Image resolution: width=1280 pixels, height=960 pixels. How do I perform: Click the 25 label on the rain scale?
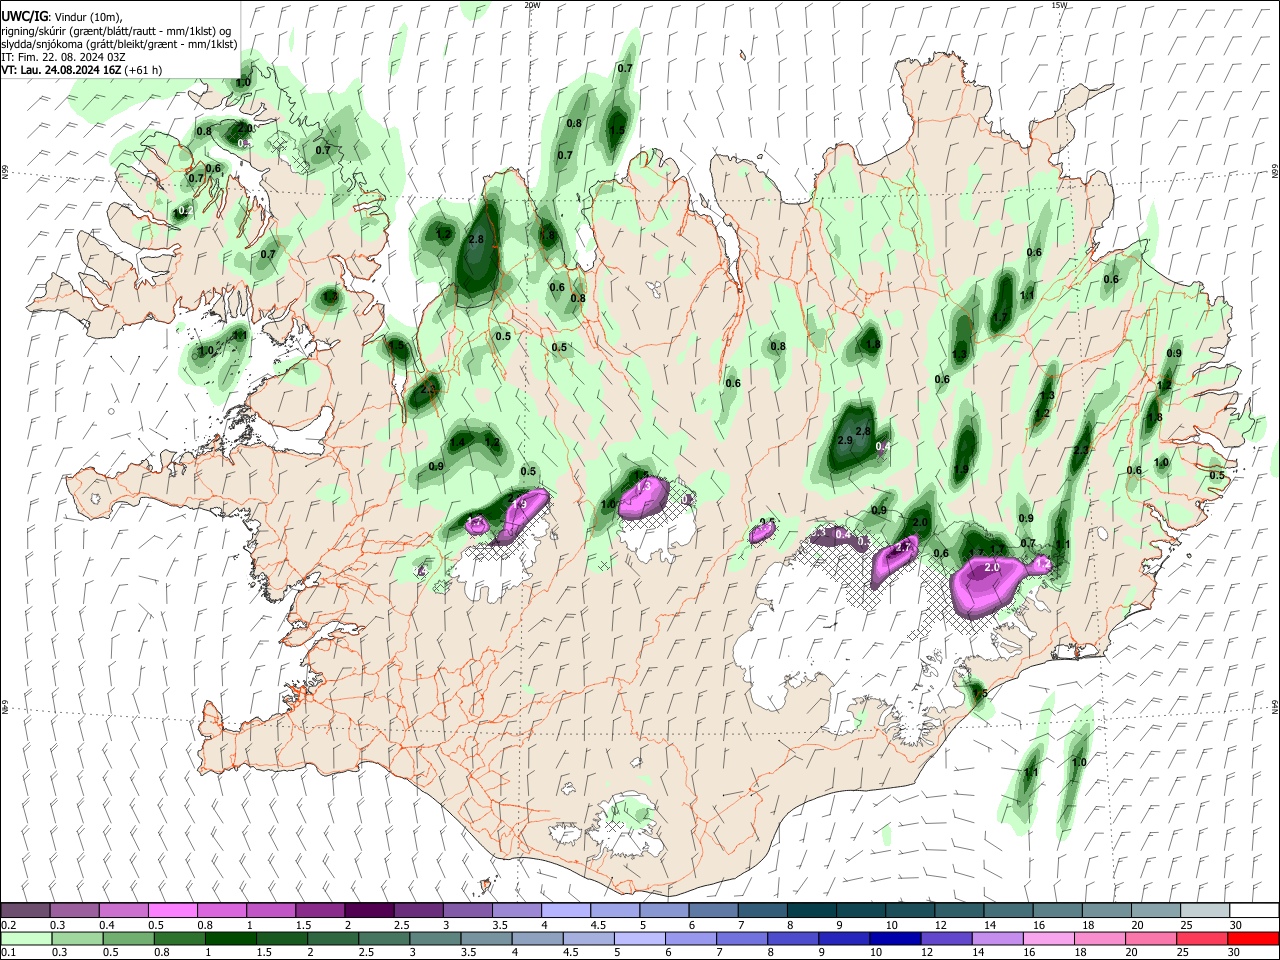click(x=1183, y=953)
